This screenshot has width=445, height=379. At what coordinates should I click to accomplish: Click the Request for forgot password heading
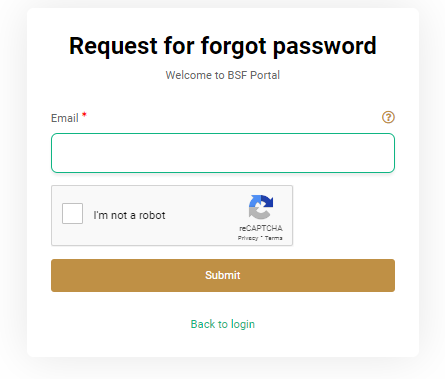(x=223, y=46)
